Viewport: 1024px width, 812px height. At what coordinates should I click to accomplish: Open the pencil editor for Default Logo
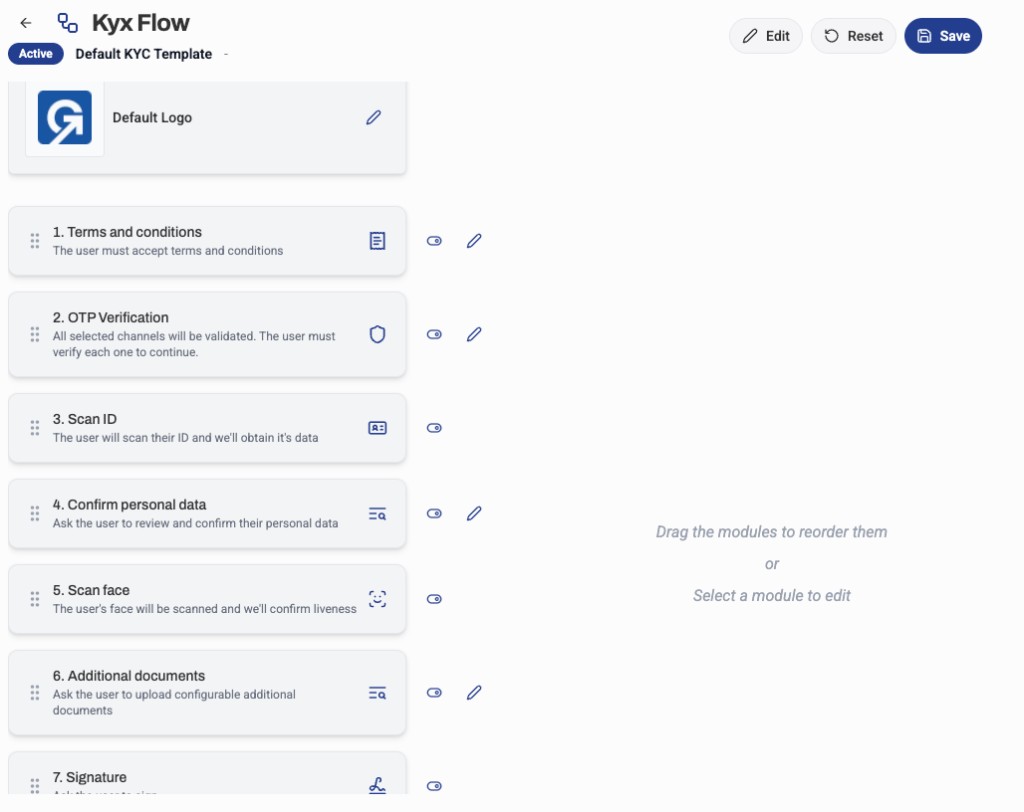pos(373,117)
